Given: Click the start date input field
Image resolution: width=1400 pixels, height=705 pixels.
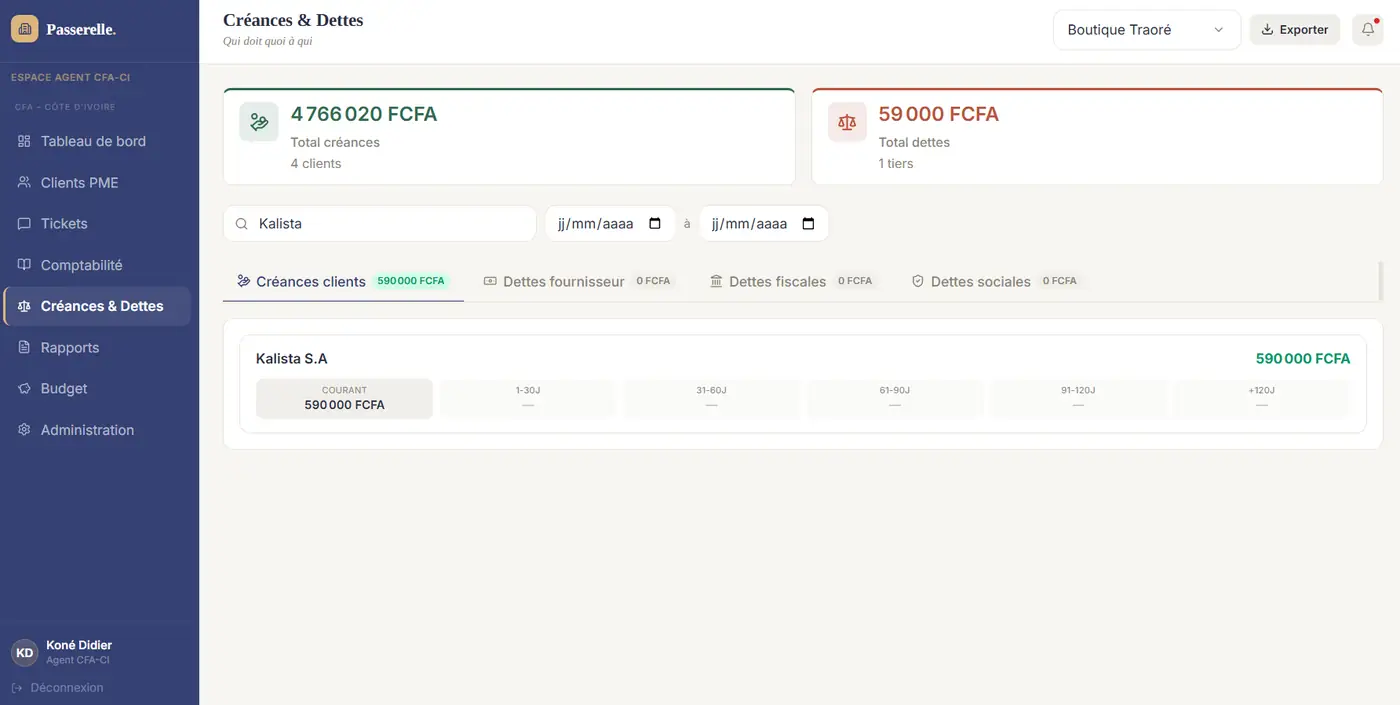Looking at the screenshot, I should 610,224.
